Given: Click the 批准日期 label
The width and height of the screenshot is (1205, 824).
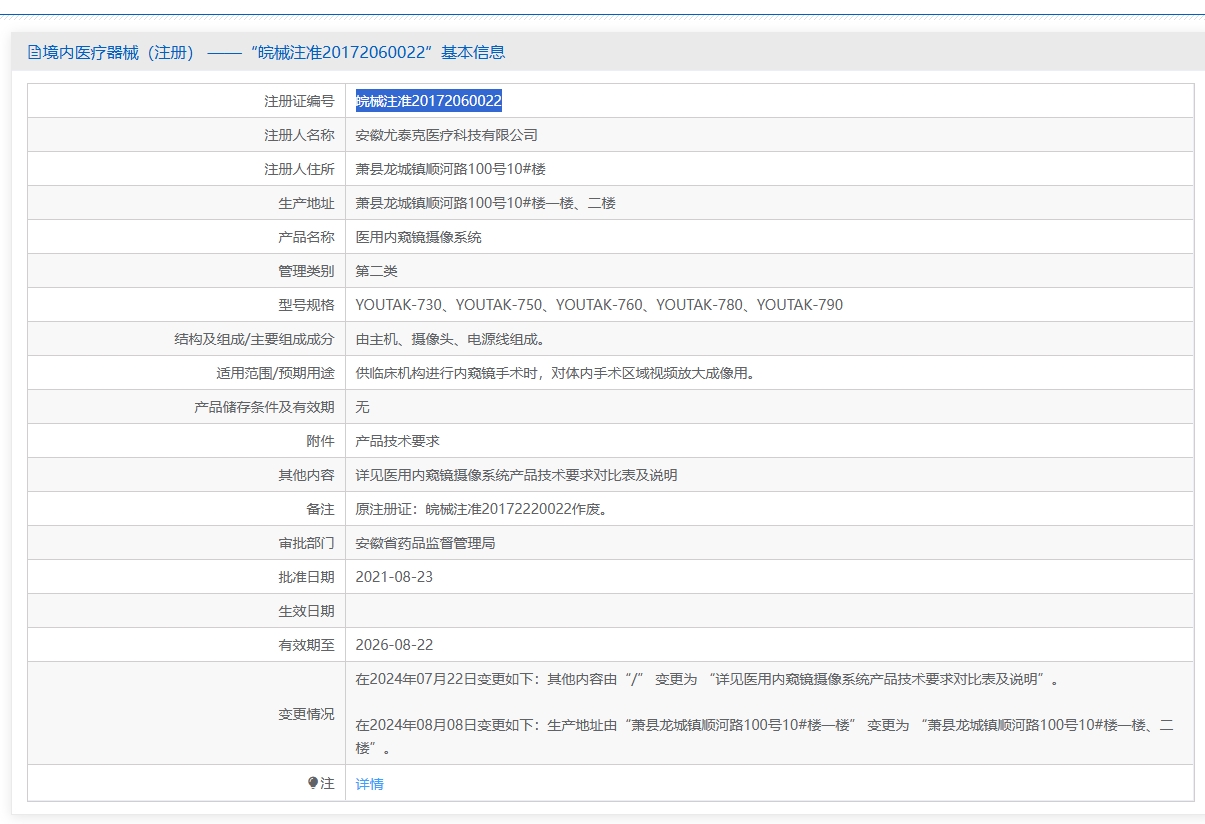Looking at the screenshot, I should [306, 577].
